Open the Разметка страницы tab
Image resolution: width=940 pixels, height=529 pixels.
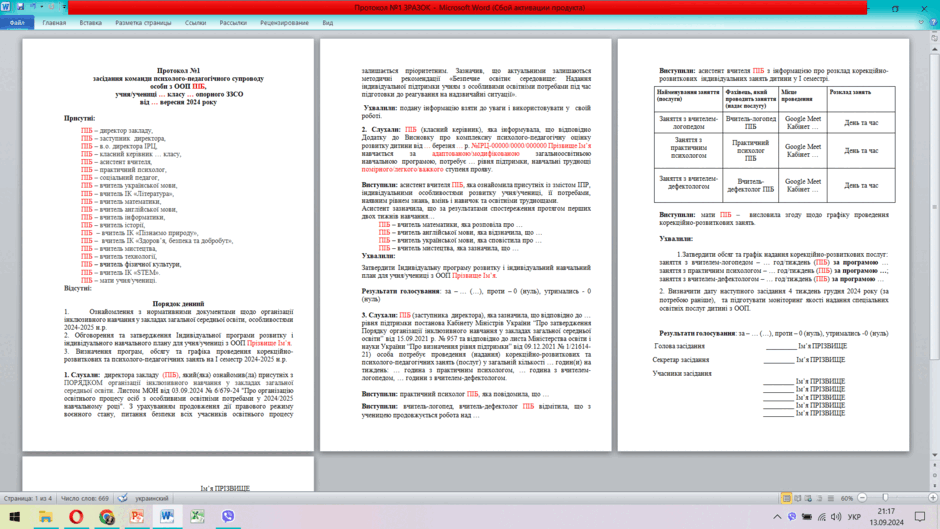click(143, 23)
